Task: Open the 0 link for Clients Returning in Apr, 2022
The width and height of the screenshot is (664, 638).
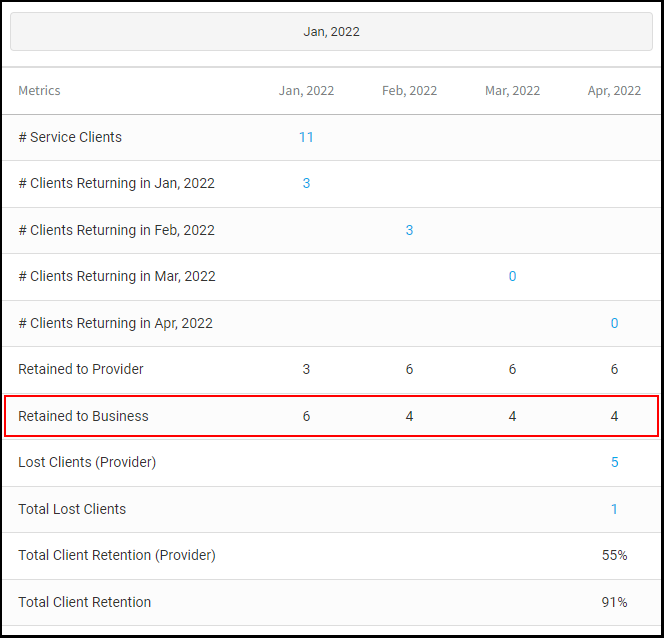Action: [614, 323]
